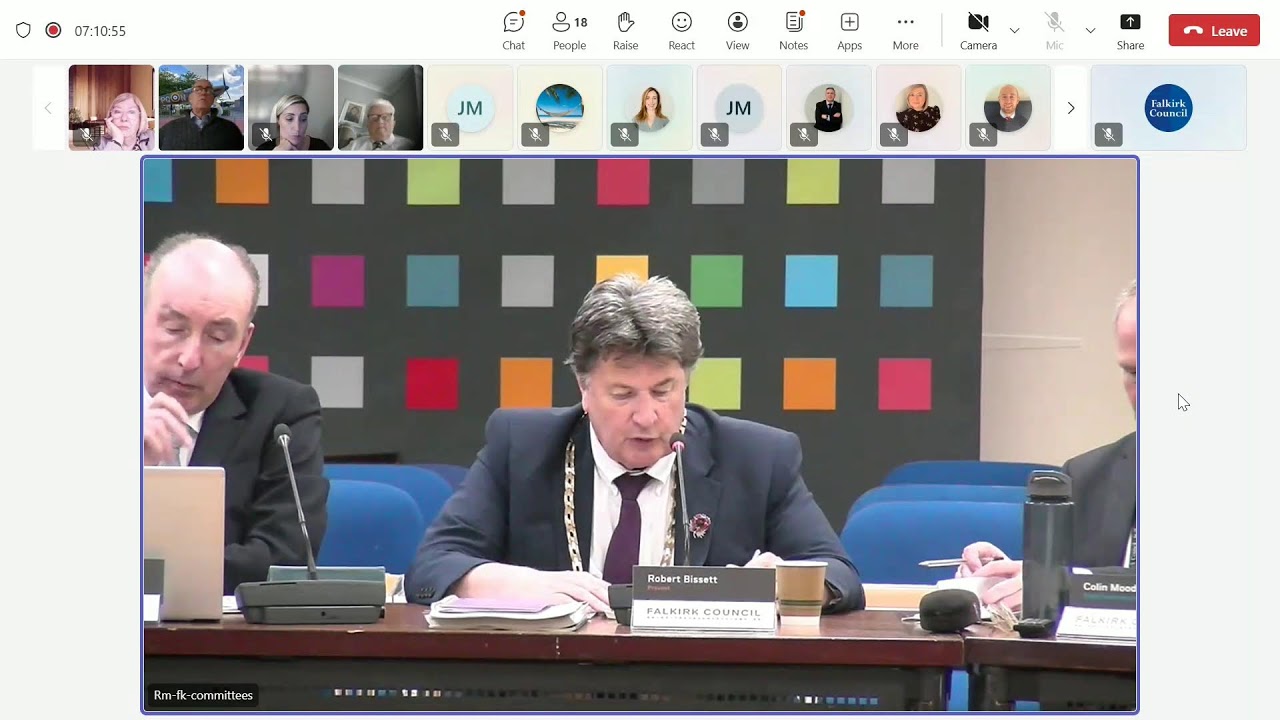Turn on the Camera
The height and width of the screenshot is (720, 1280).
[979, 31]
